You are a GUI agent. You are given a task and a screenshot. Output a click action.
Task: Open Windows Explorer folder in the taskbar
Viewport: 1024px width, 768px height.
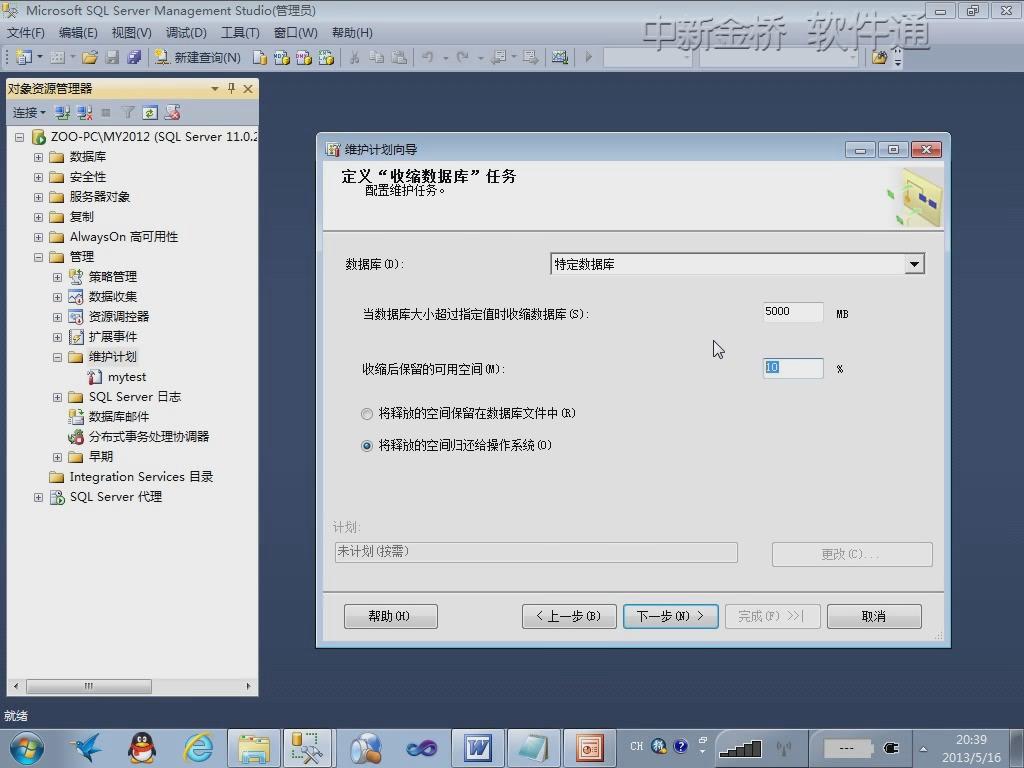pos(254,748)
